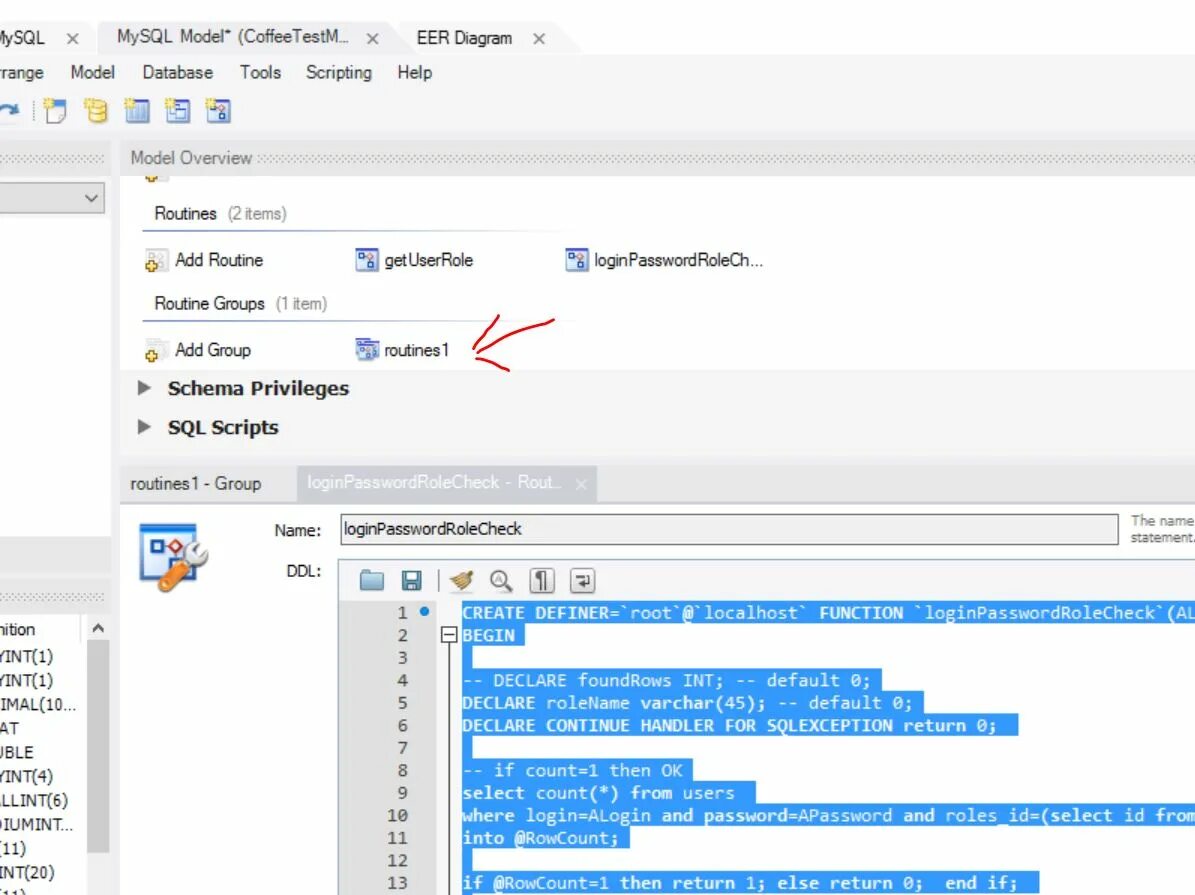1195x895 pixels.
Task: Switch to the MySQL Model CoffeeTestM tab
Action: (x=233, y=37)
